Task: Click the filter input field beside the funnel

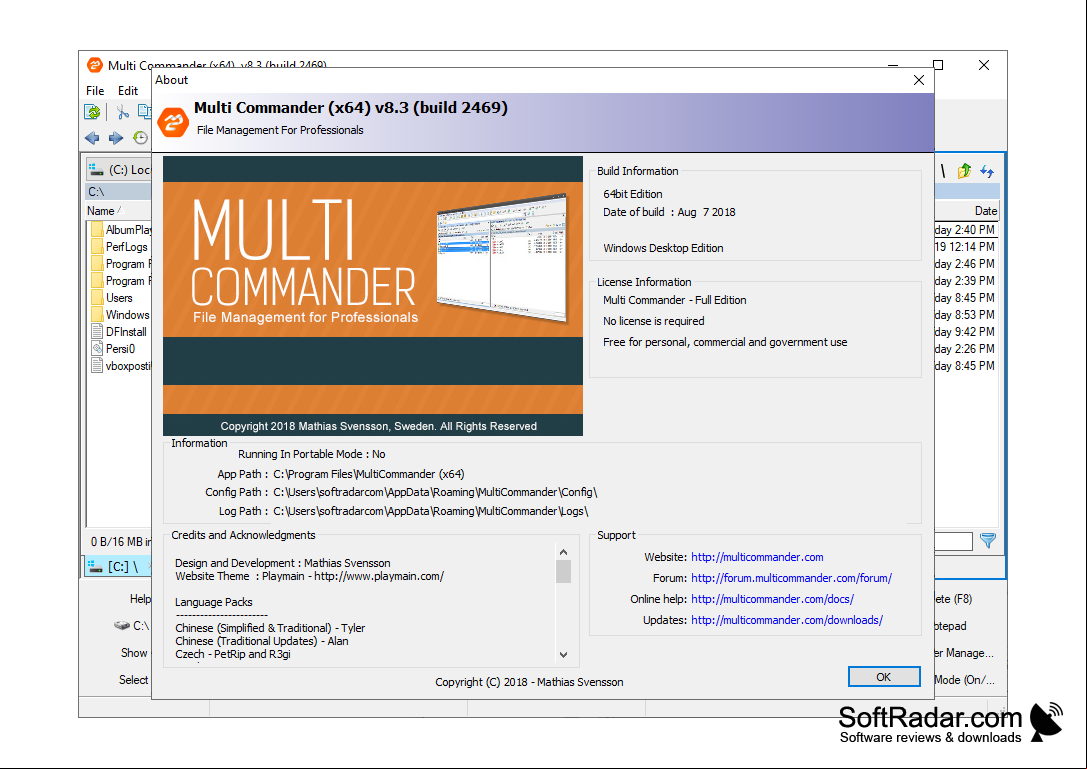Action: 954,542
